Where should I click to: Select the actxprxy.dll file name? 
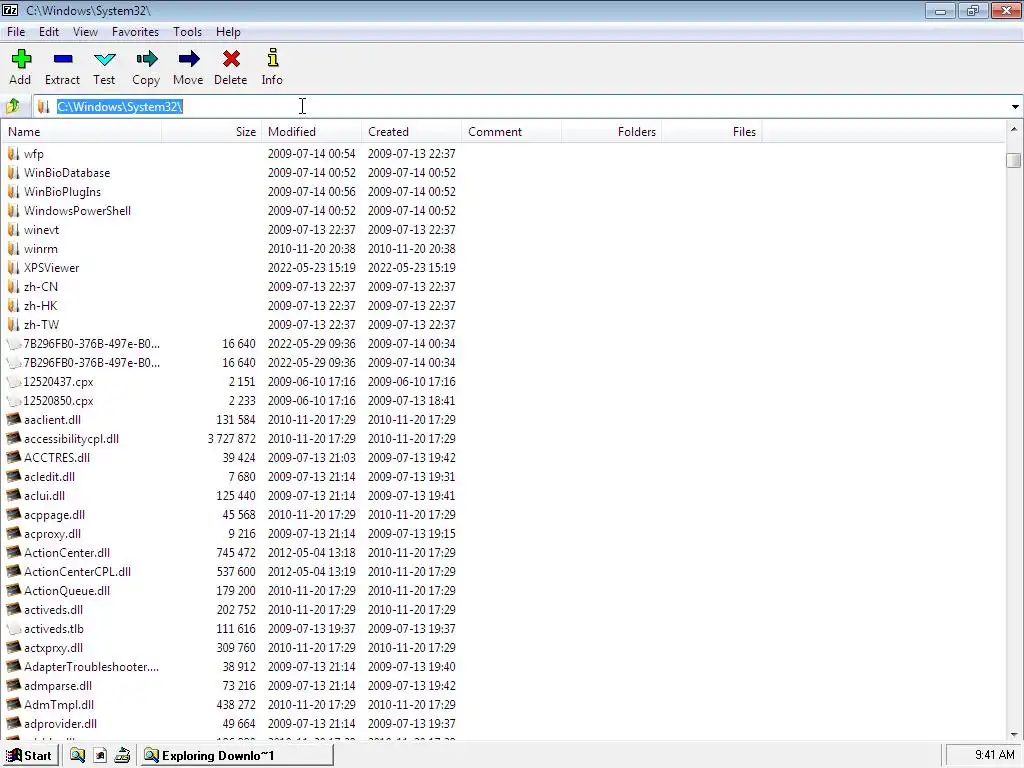pyautogui.click(x=54, y=648)
